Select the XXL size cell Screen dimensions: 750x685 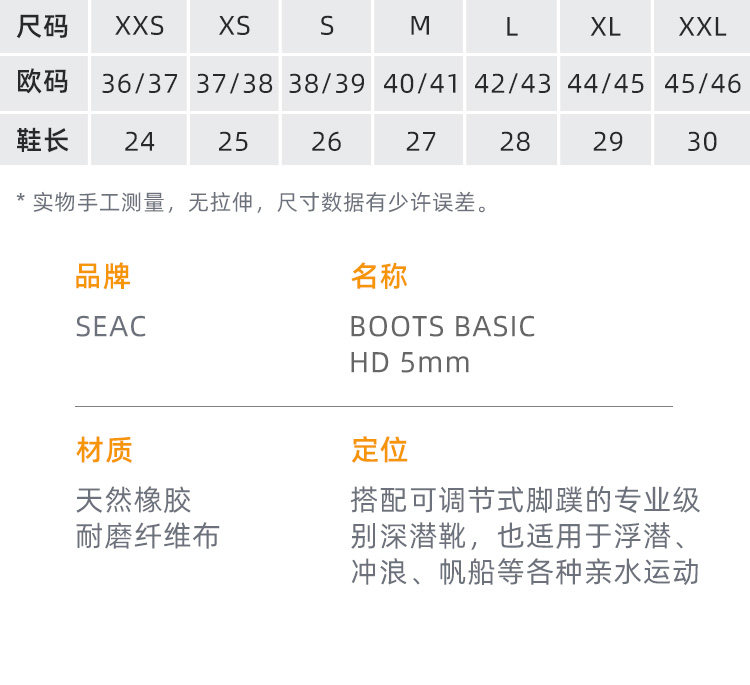[x=702, y=27]
